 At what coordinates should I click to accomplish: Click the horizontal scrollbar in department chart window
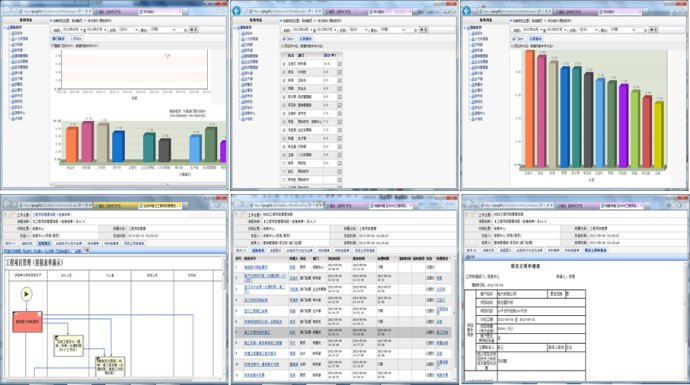point(139,185)
